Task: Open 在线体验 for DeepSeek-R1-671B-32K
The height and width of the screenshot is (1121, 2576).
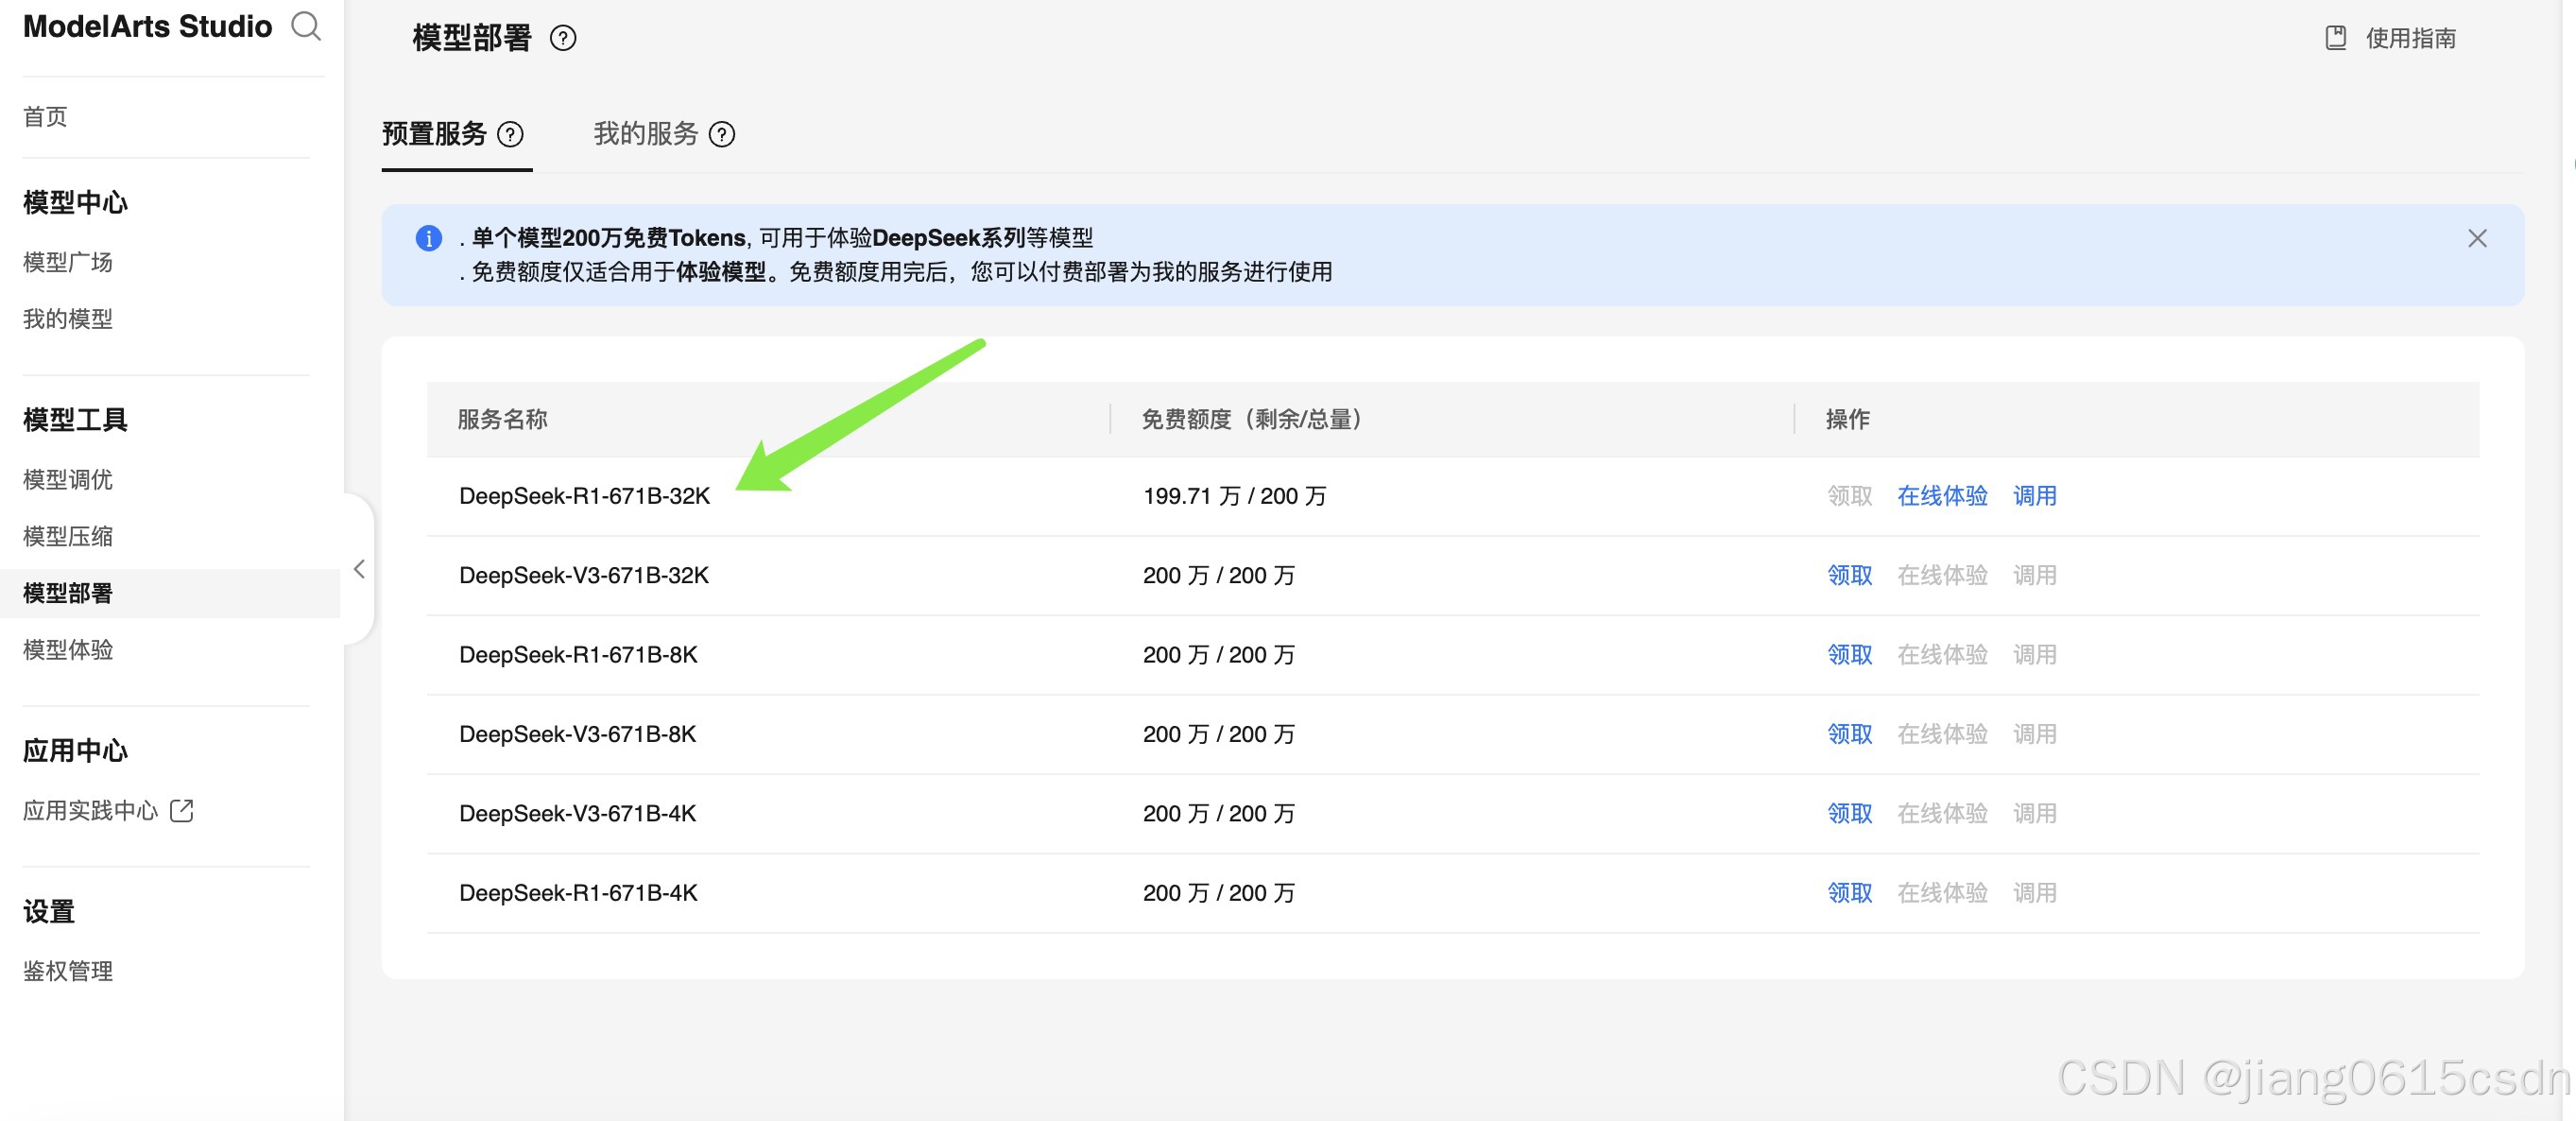Action: click(1941, 496)
